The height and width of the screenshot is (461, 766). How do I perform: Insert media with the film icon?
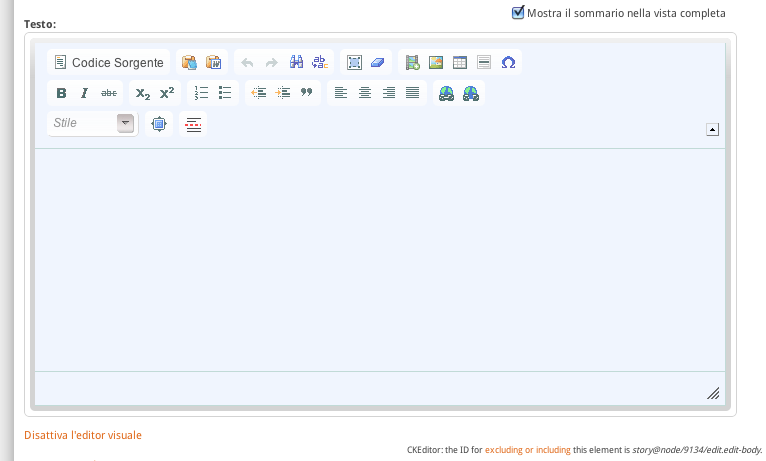tap(412, 63)
